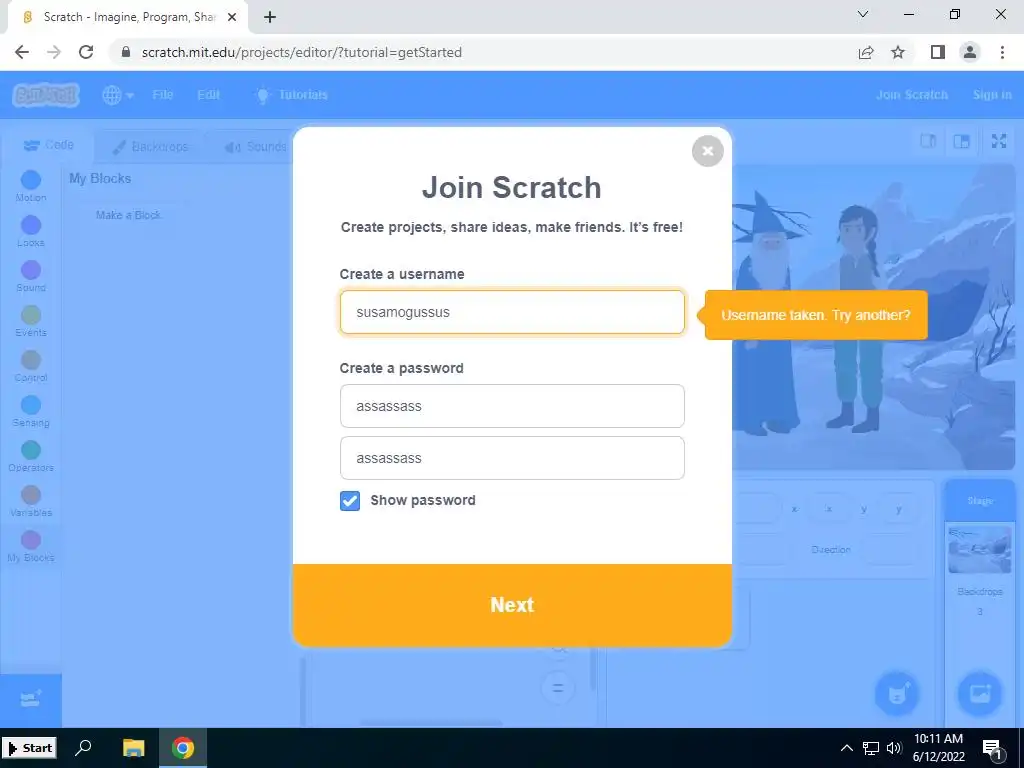The height and width of the screenshot is (768, 1024).
Task: Click the Chrome taskbar icon
Action: pyautogui.click(x=183, y=748)
